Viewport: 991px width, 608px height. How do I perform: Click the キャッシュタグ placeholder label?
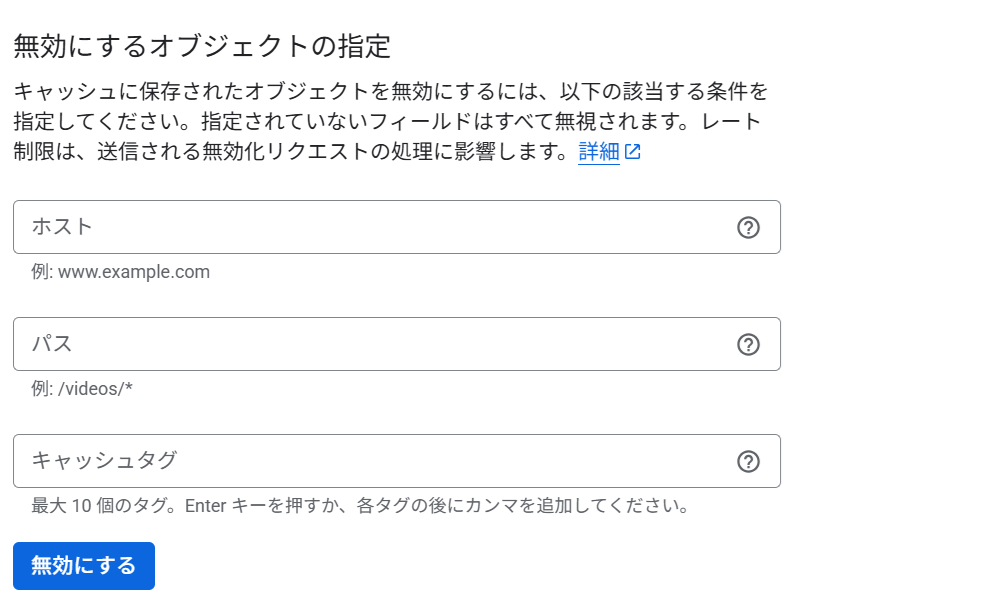tap(104, 460)
